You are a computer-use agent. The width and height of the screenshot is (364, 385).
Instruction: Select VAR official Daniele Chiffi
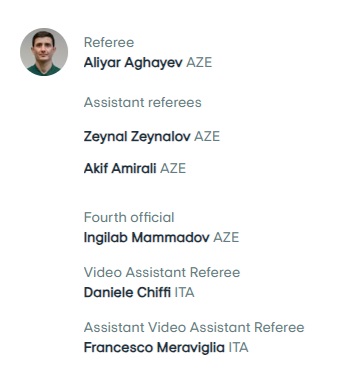click(127, 292)
